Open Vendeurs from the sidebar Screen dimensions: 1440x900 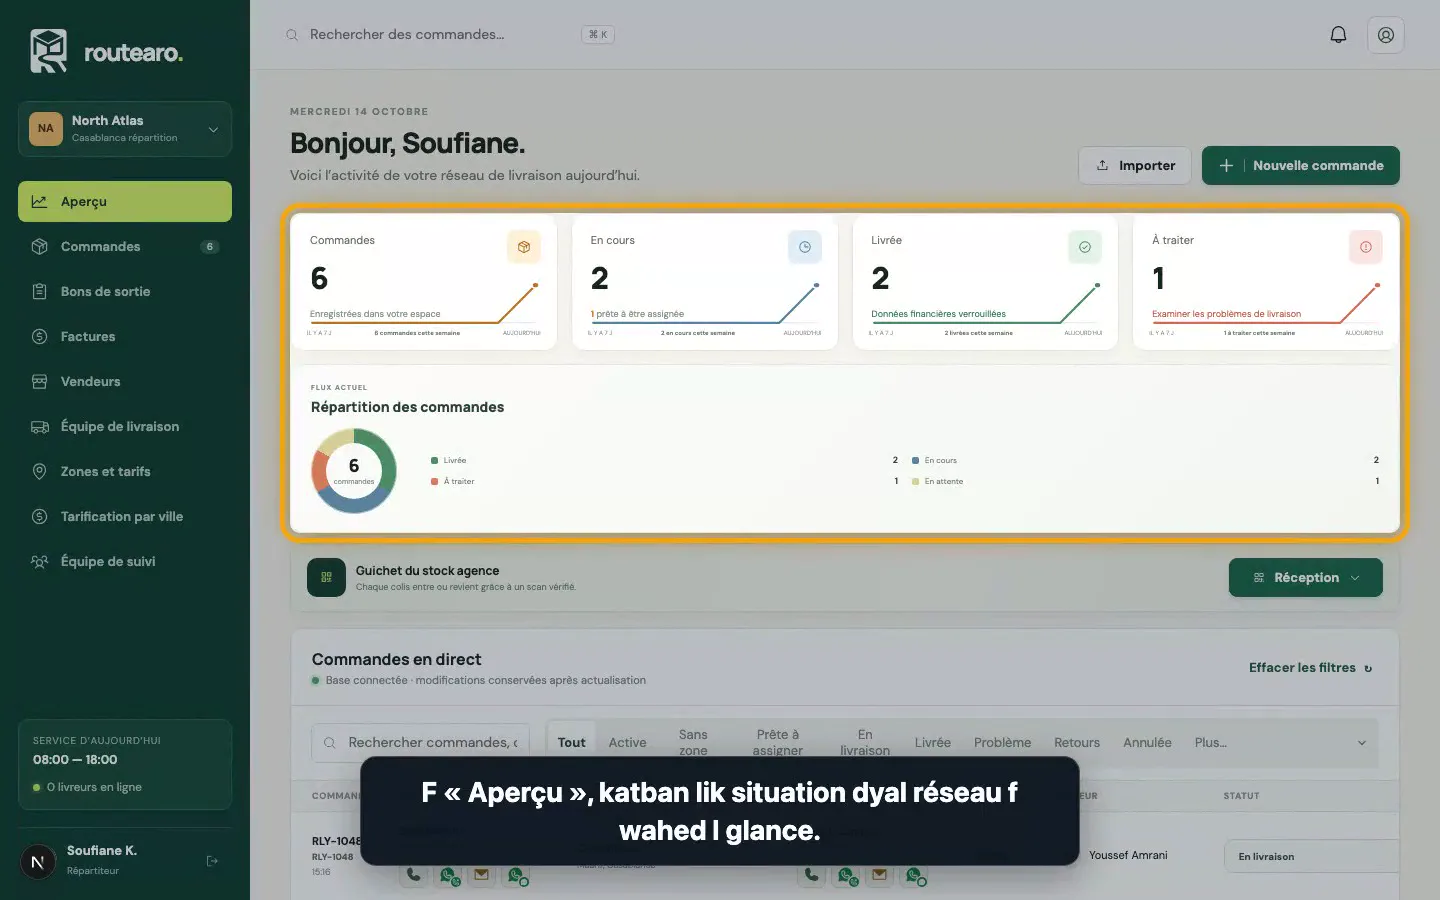(x=125, y=382)
